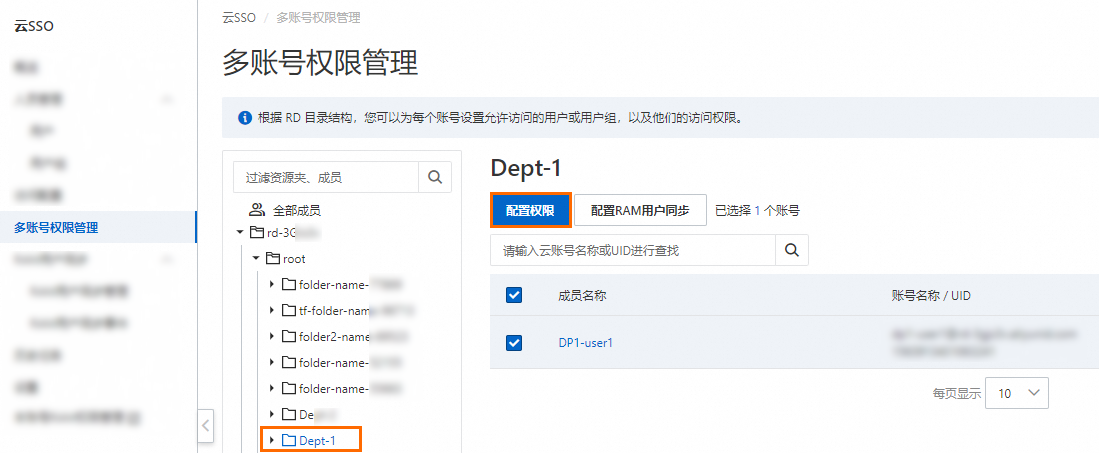Click the 过滤资源夹、成员 filter input

(x=326, y=177)
